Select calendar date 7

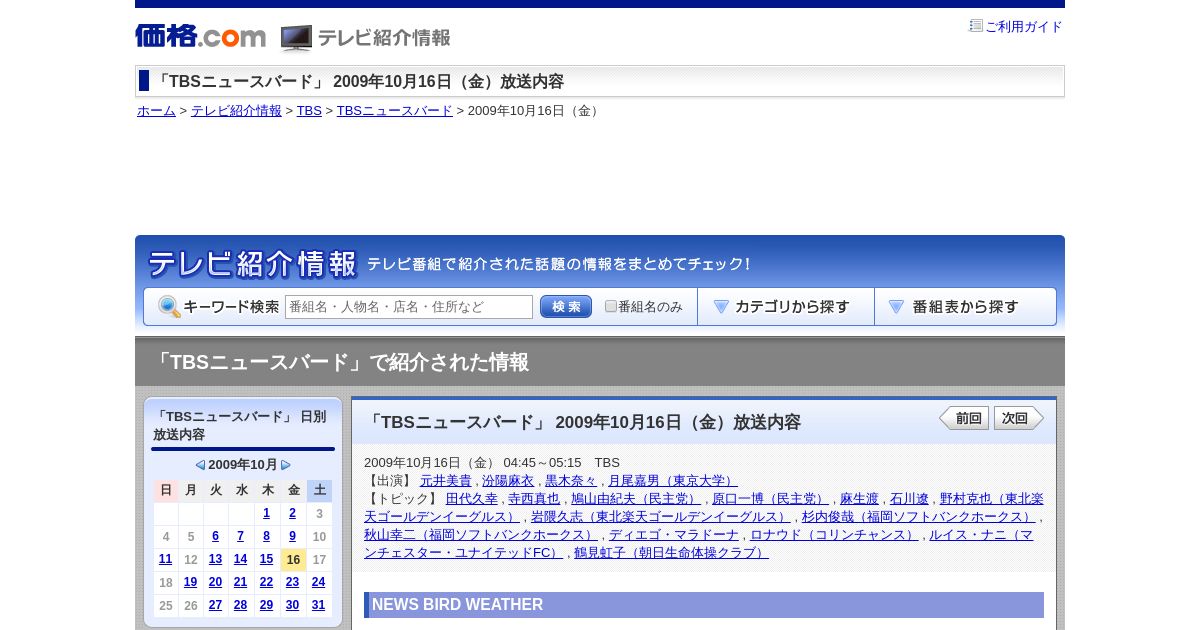point(240,537)
